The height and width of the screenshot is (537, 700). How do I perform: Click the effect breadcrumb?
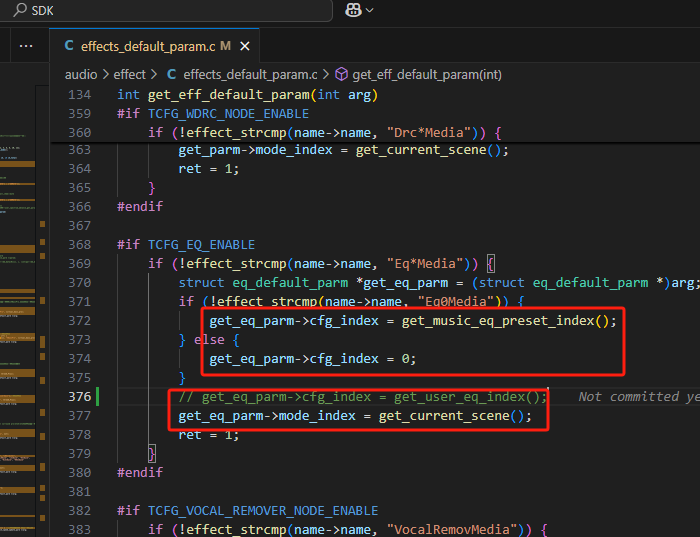pyautogui.click(x=129, y=75)
